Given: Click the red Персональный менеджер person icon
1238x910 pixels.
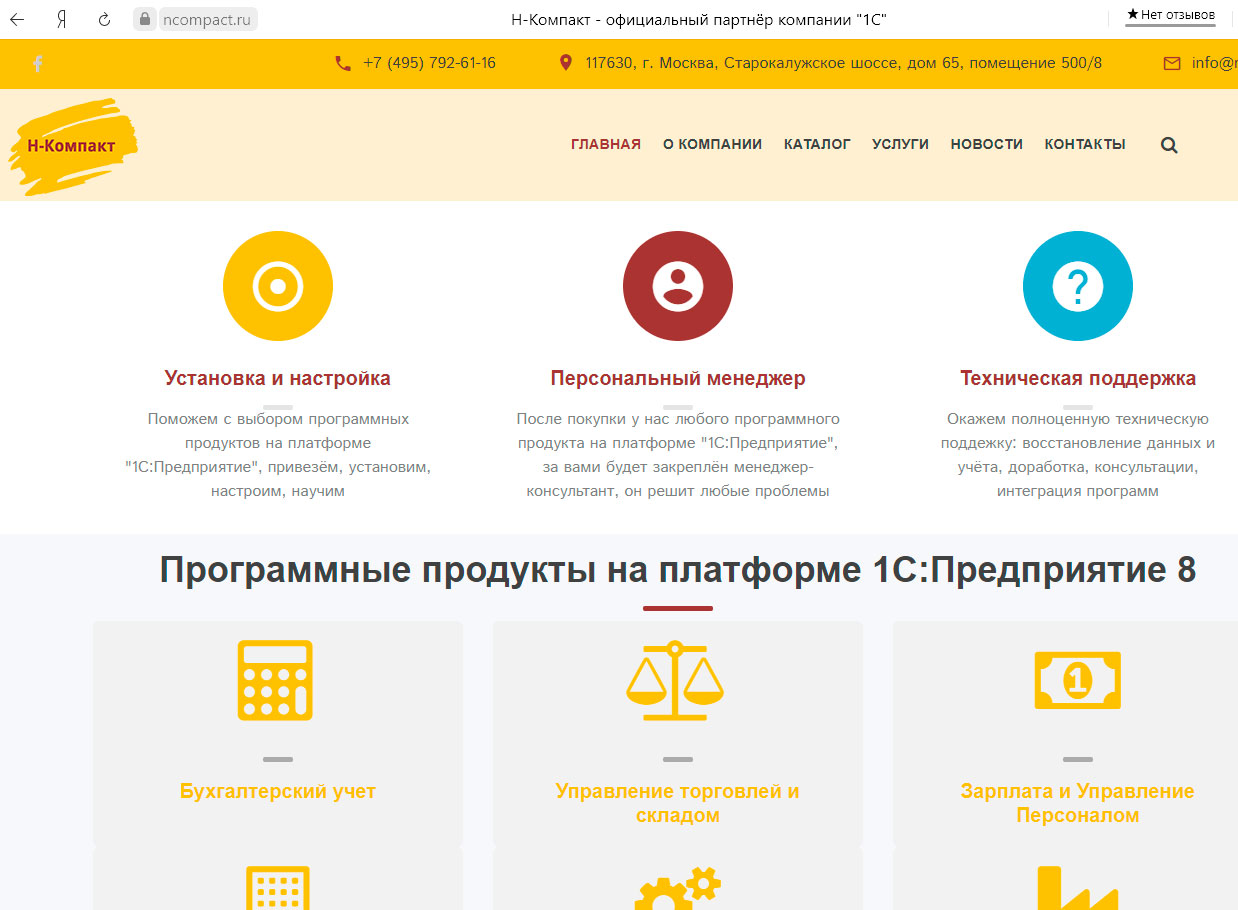Looking at the screenshot, I should tap(678, 286).
